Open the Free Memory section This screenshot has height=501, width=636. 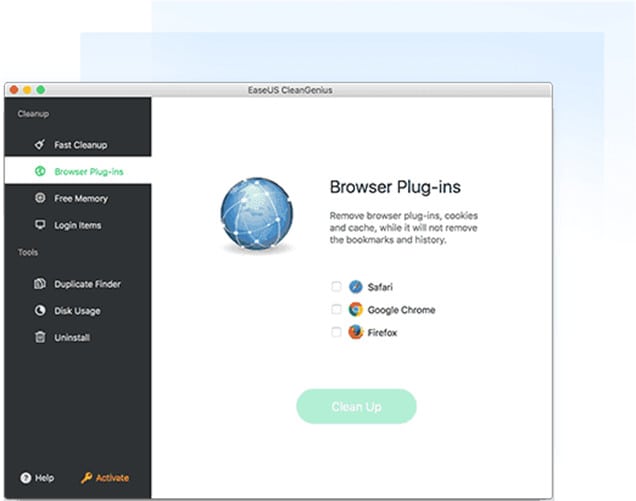(x=81, y=198)
